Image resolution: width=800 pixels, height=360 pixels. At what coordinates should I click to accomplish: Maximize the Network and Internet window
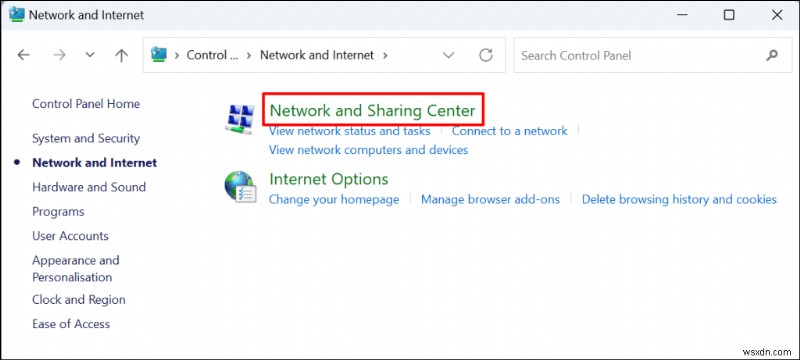[729, 15]
